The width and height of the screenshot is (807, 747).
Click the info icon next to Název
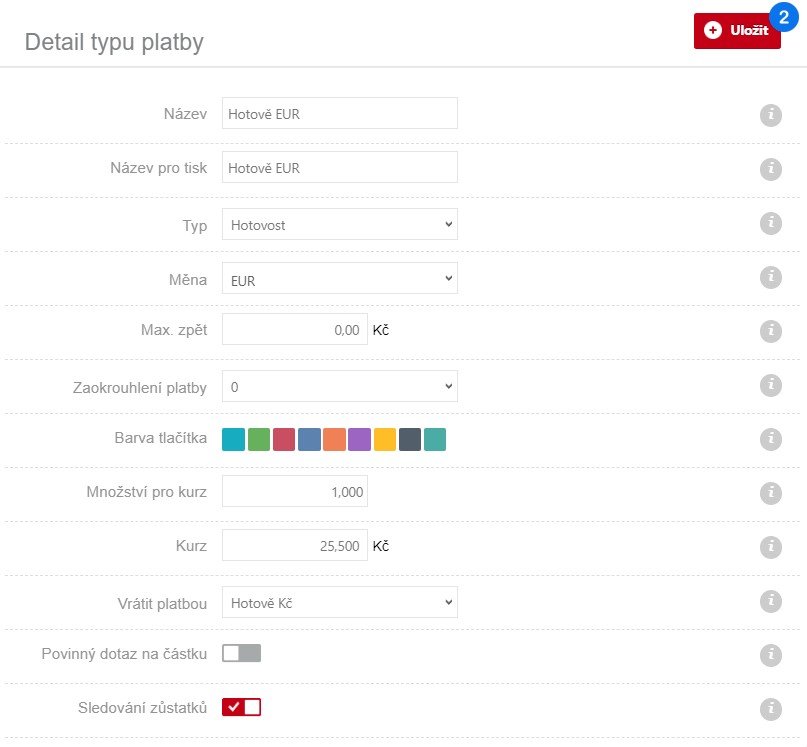point(770,115)
